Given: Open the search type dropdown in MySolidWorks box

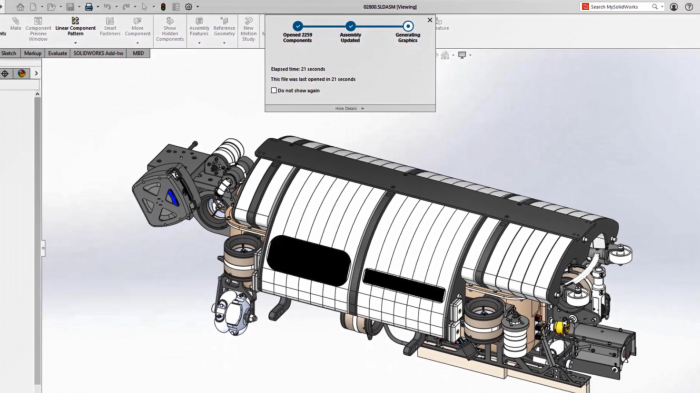Looking at the screenshot, I should click(x=662, y=7).
